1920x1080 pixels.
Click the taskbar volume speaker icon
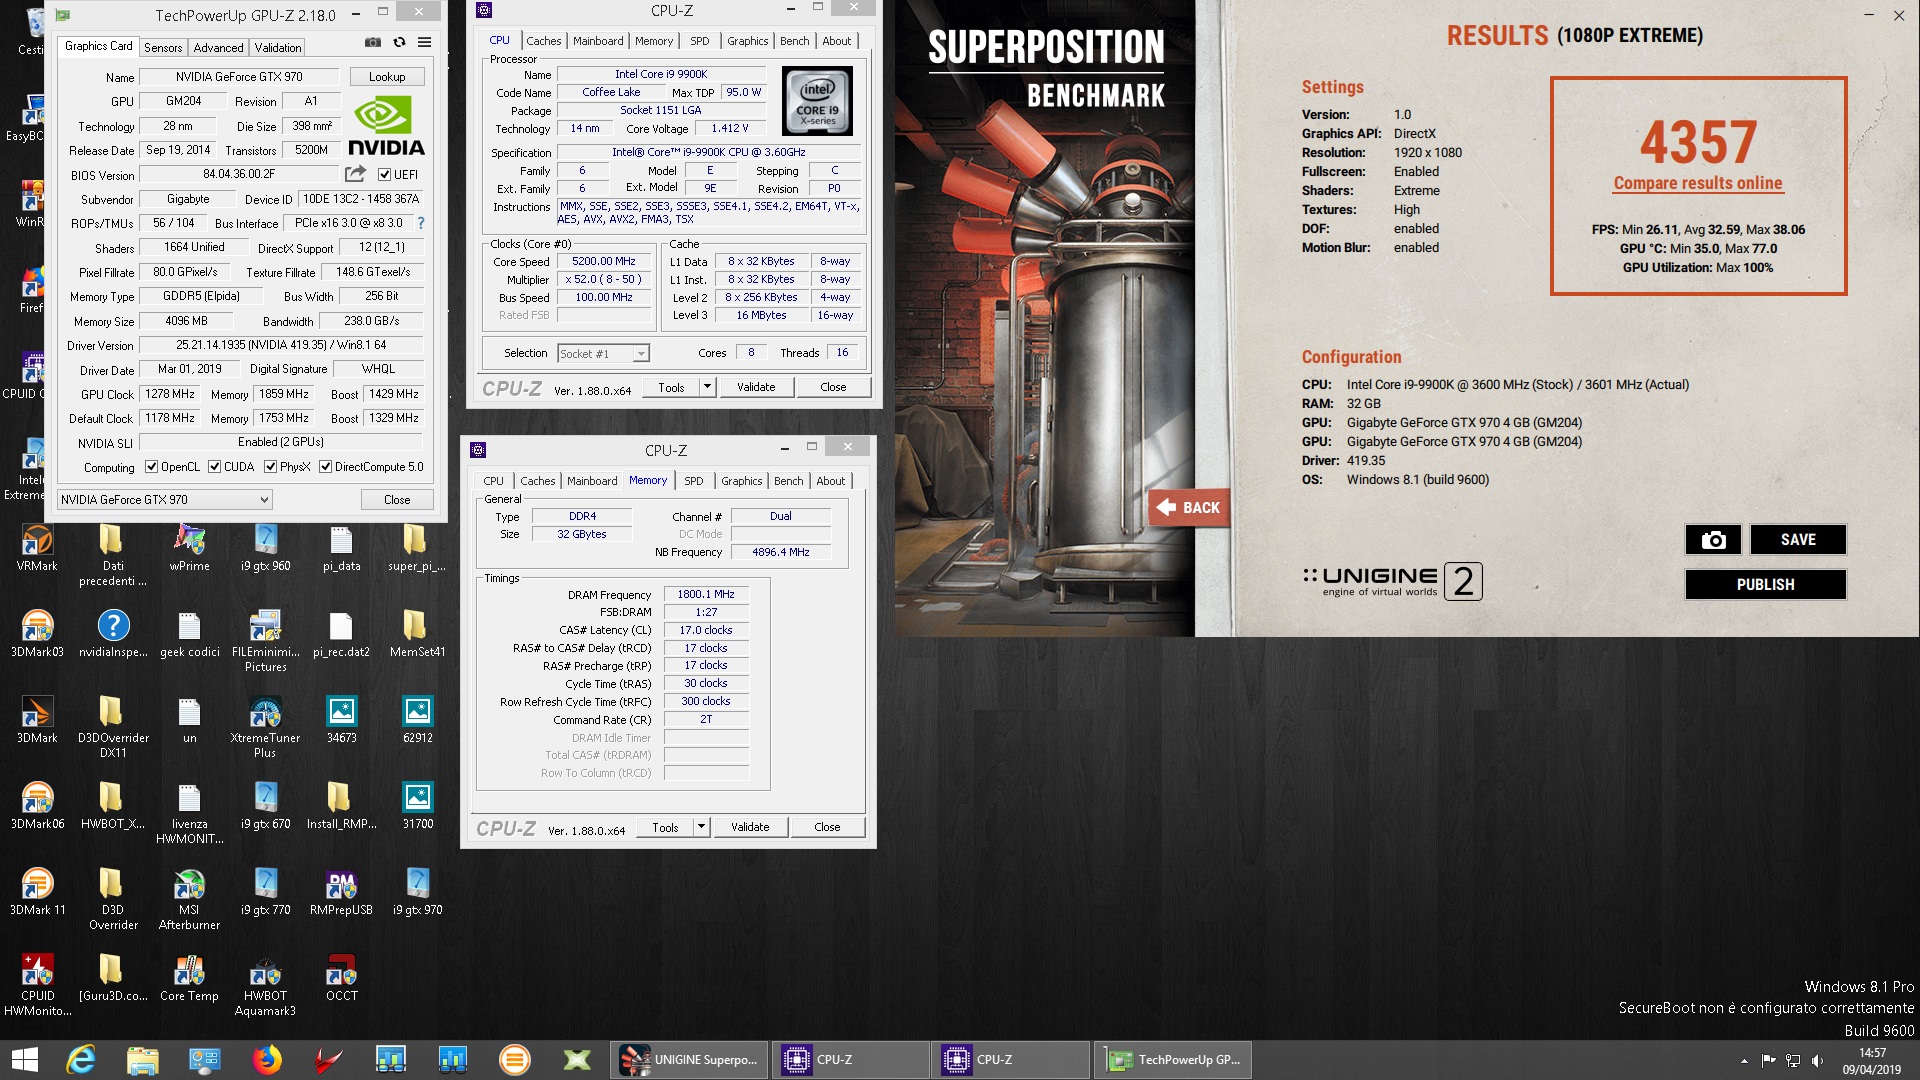(x=1817, y=1060)
